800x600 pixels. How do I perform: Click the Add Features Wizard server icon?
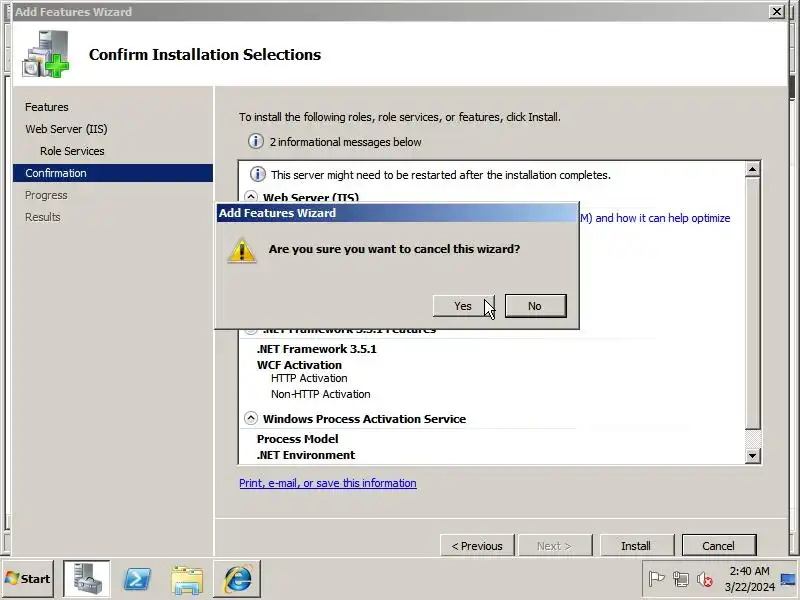(45, 54)
